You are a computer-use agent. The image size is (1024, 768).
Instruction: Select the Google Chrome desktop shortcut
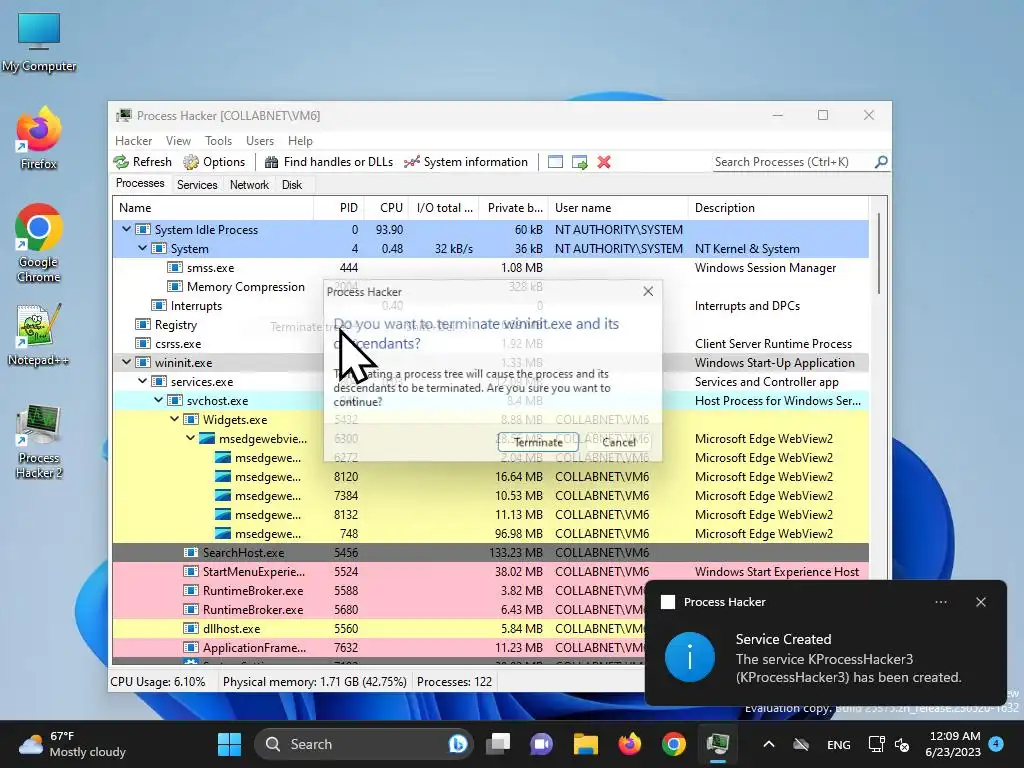(x=39, y=244)
